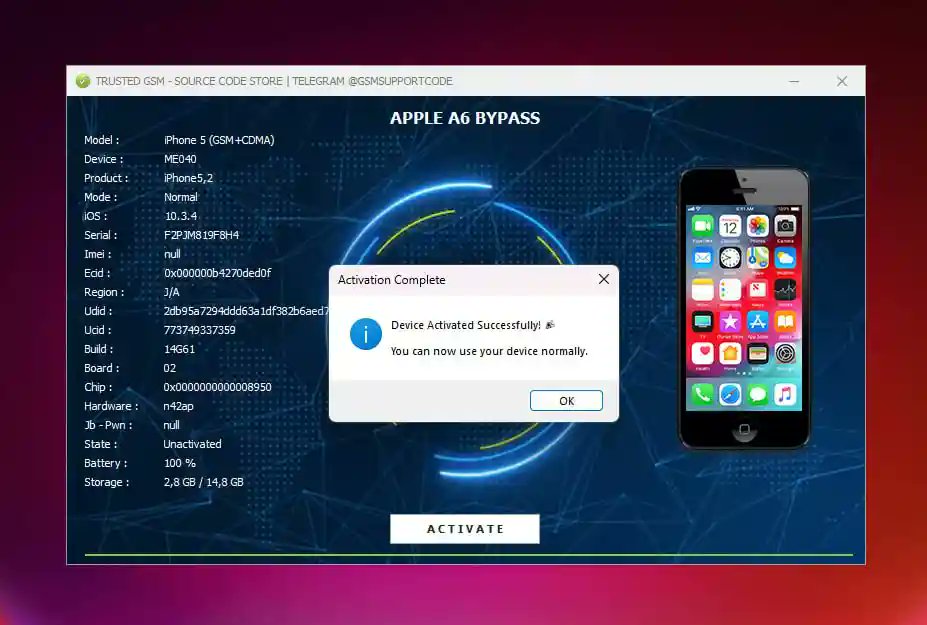Select chip value '0x0000000000008950'
Viewport: 927px width, 625px height.
click(x=218, y=387)
